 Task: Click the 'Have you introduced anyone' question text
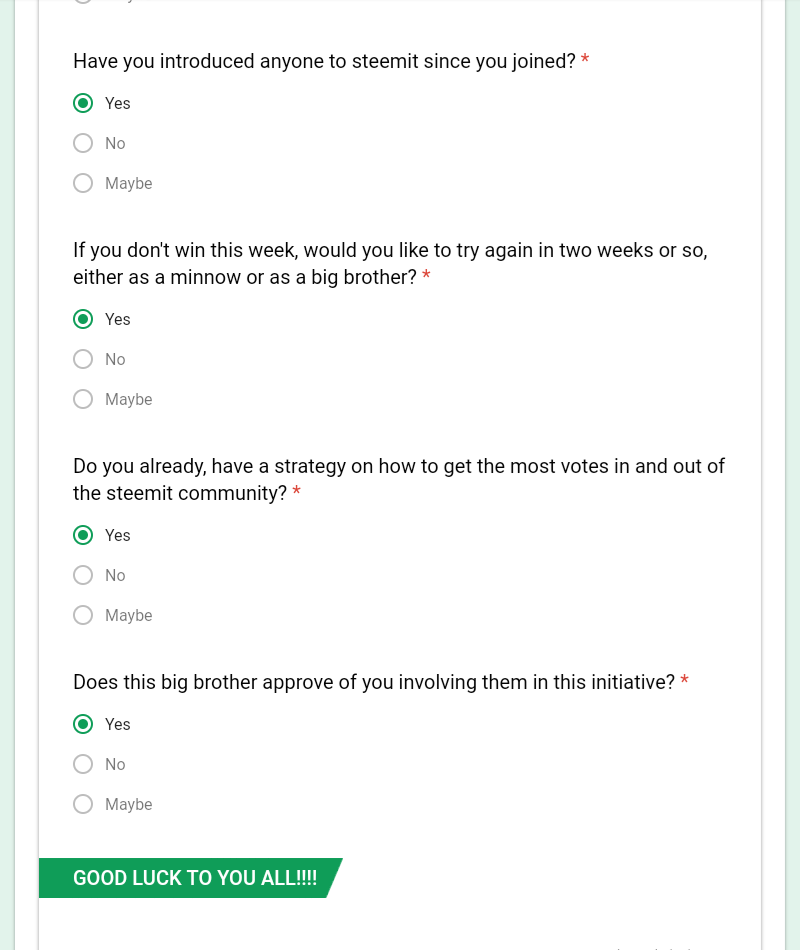pos(324,61)
